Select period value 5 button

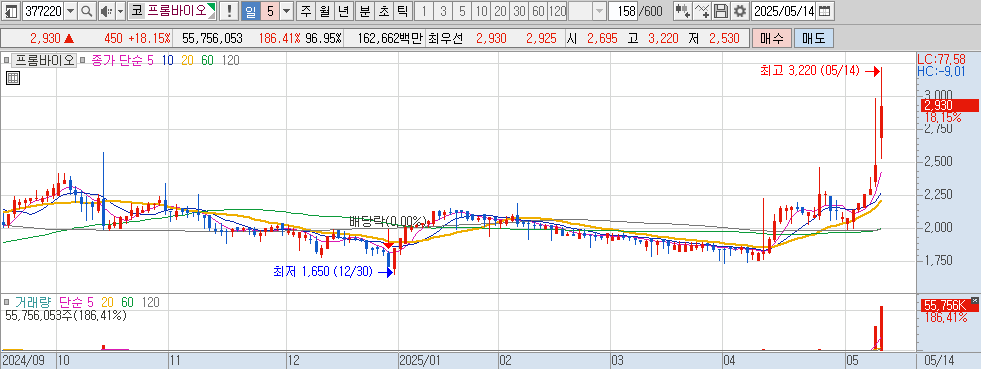[x=270, y=11]
